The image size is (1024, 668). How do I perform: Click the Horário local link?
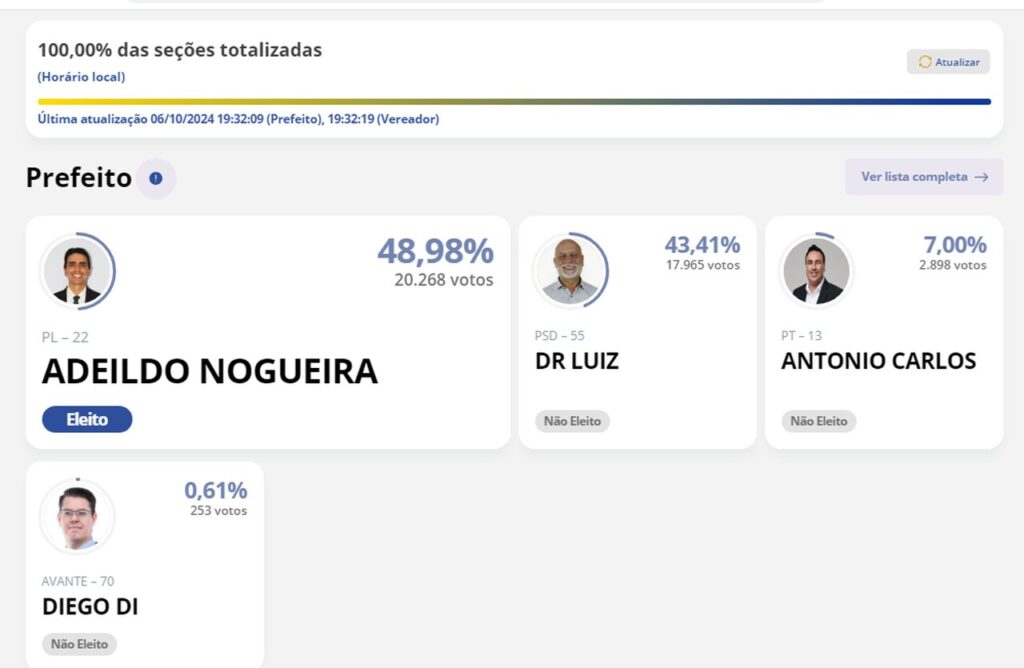(x=81, y=77)
